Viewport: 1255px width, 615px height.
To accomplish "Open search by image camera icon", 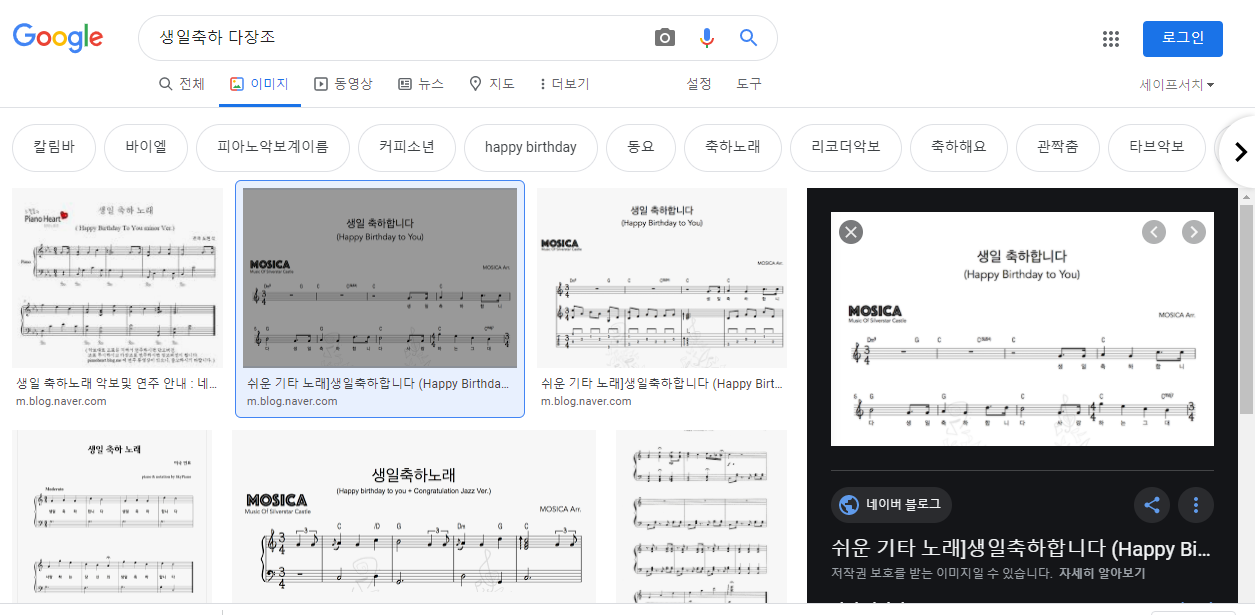I will pos(665,38).
